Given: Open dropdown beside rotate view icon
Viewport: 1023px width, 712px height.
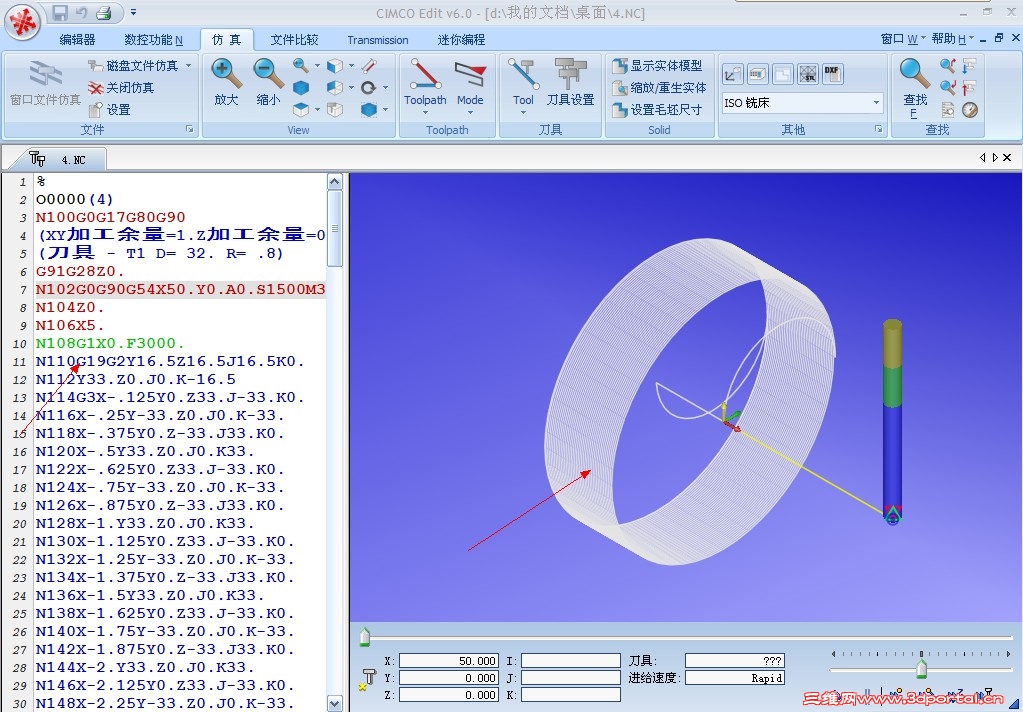Looking at the screenshot, I should [x=386, y=87].
